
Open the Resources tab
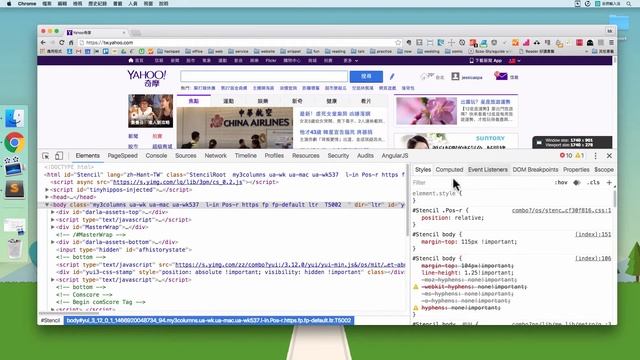pyautogui.click(x=305, y=156)
